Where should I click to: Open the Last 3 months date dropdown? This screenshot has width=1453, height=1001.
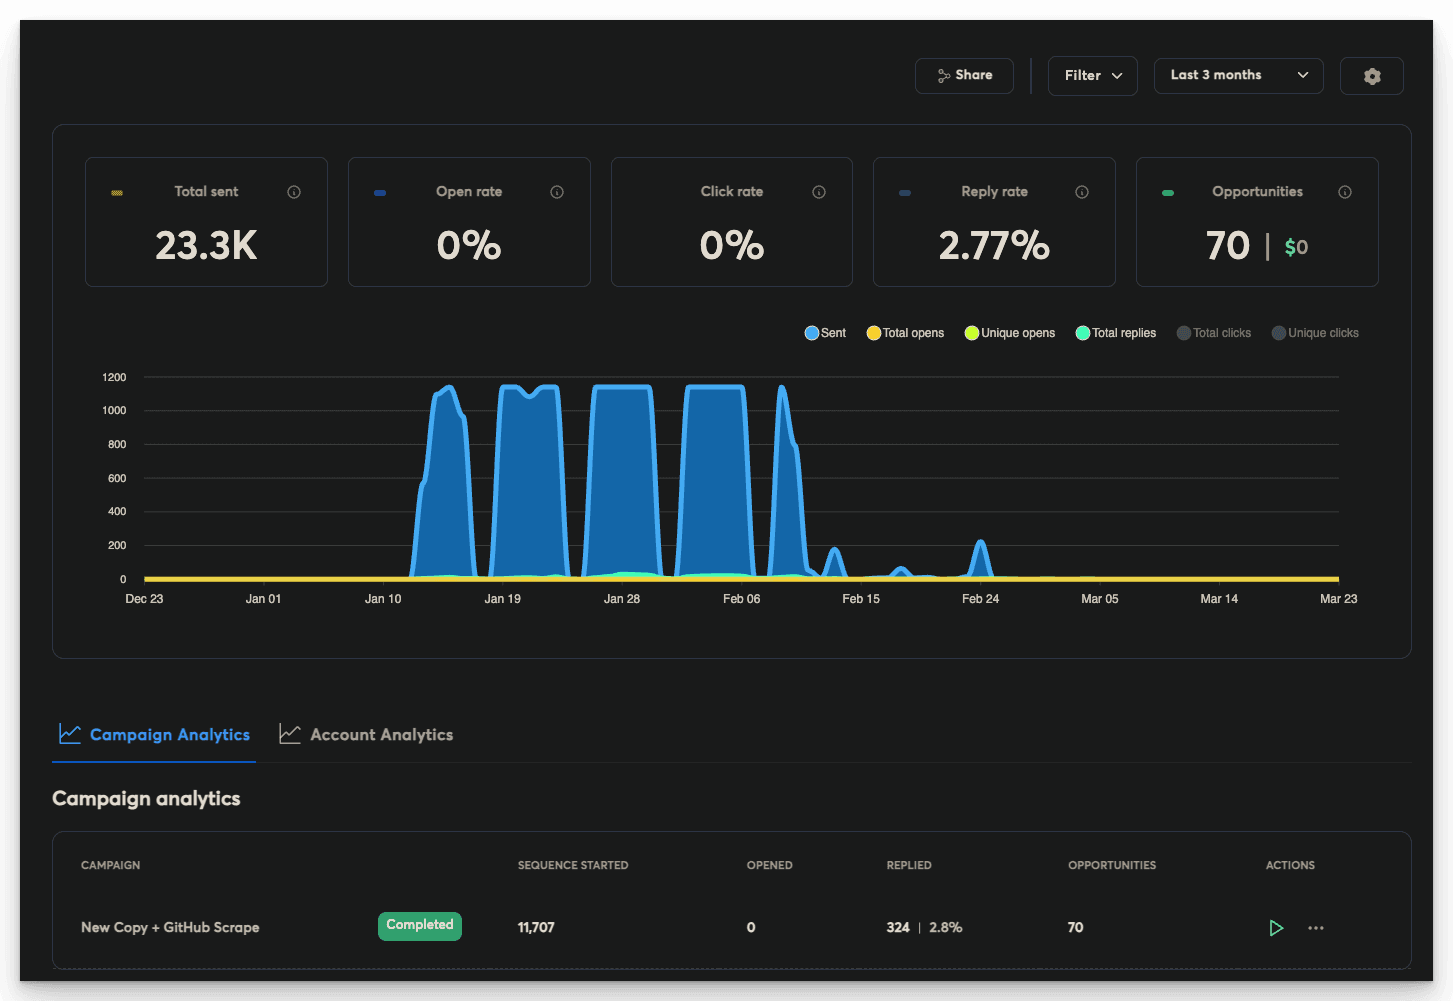tap(1238, 75)
